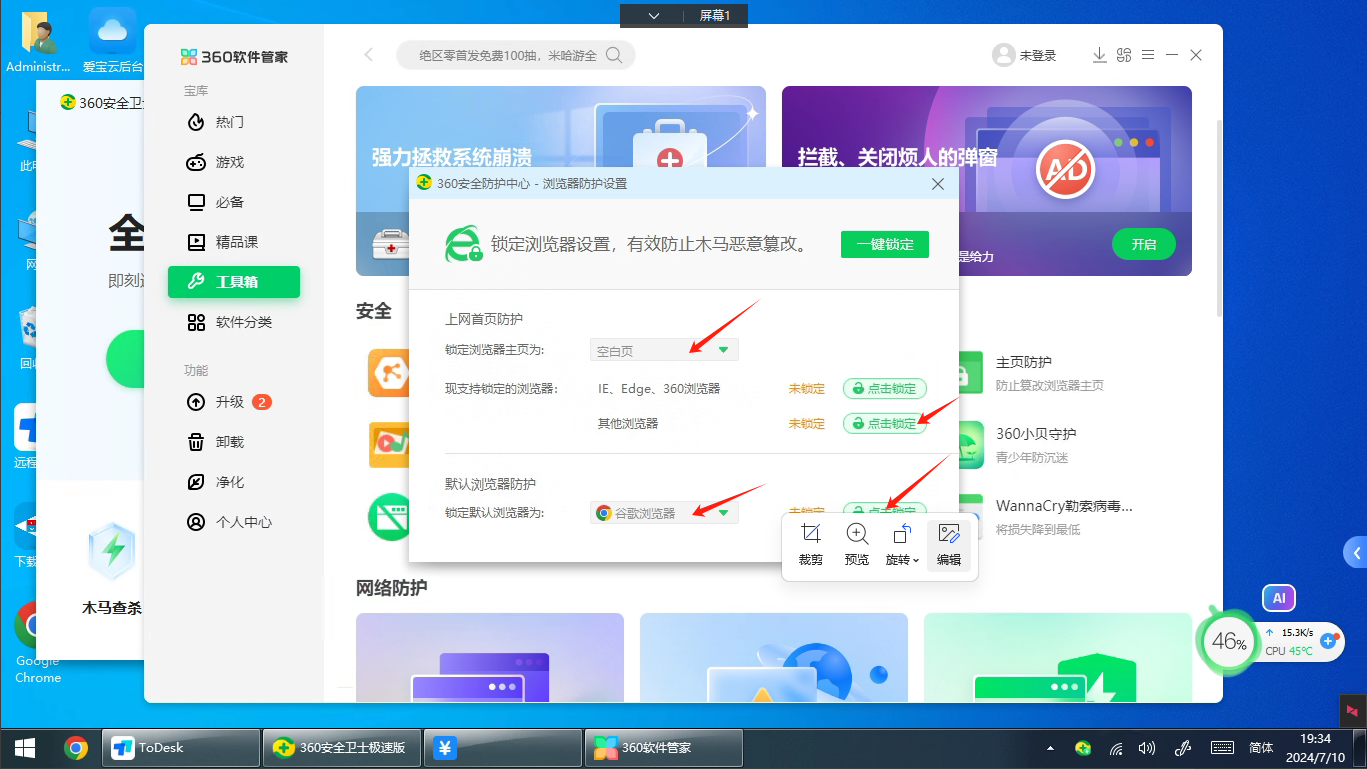Click the ¥ app taskbar button
The width and height of the screenshot is (1367, 769).
pos(503,747)
